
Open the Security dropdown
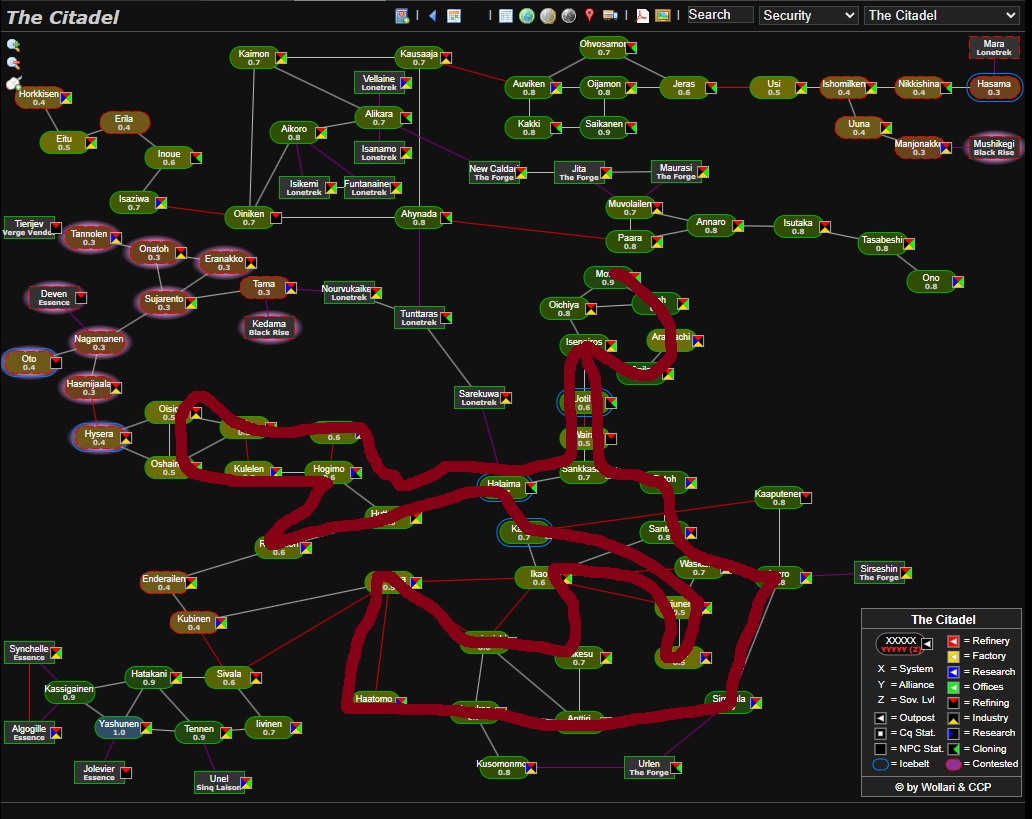[808, 15]
